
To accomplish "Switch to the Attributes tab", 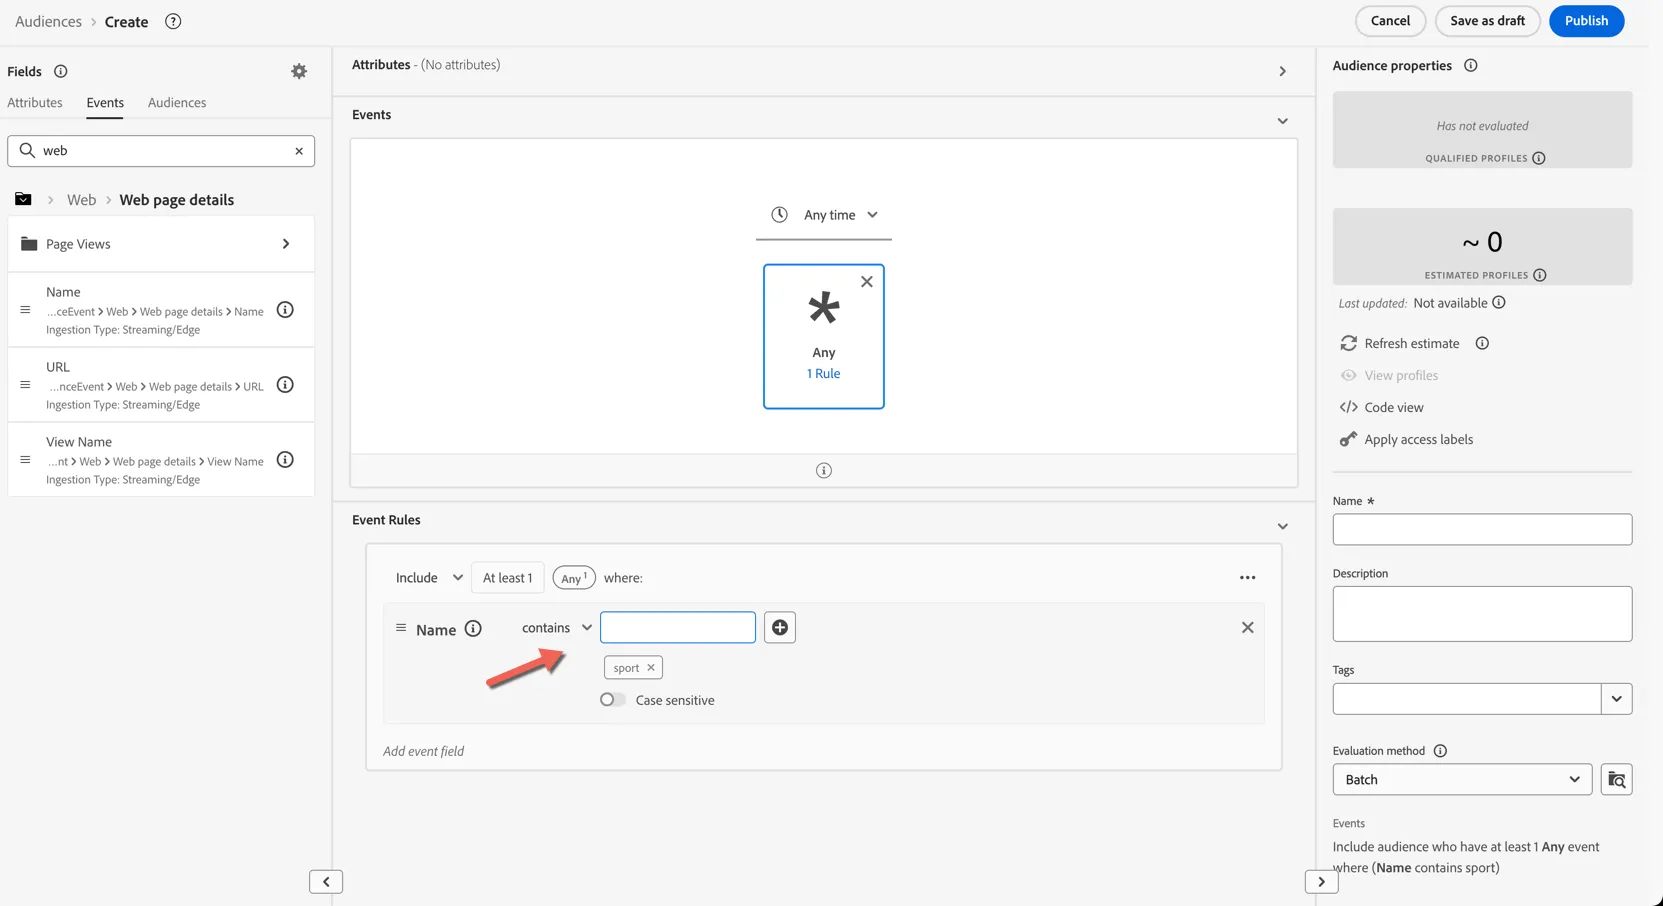I will tap(35, 102).
